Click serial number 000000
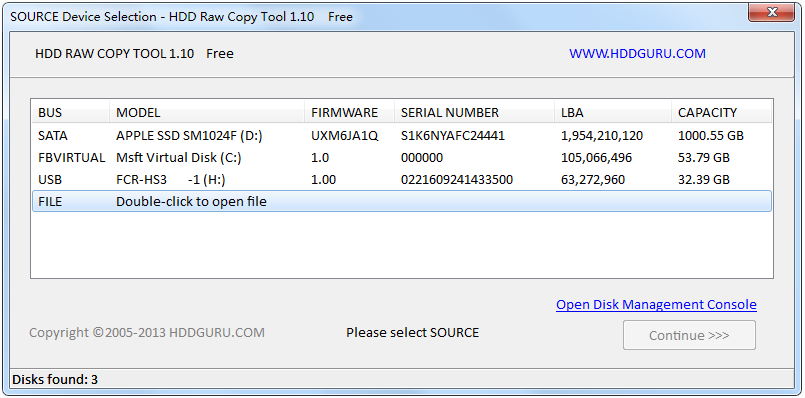Image resolution: width=805 pixels, height=398 pixels. [421, 158]
